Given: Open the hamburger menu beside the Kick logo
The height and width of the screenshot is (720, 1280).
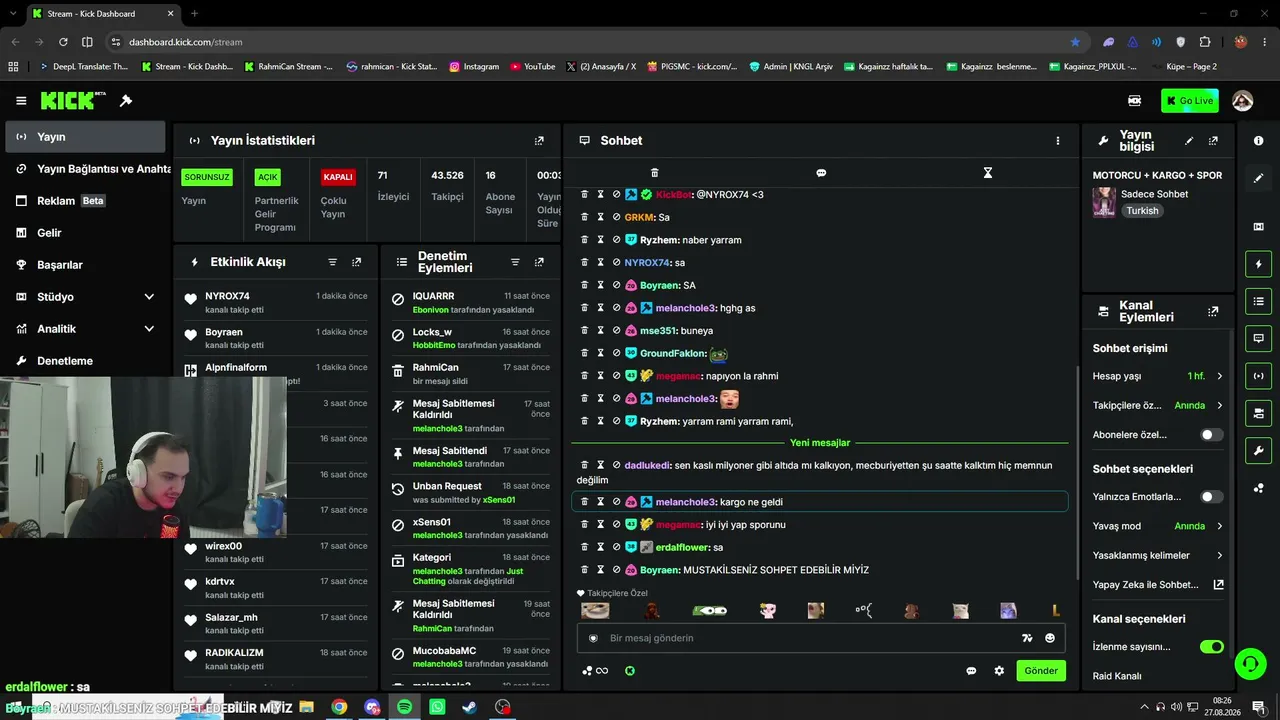Looking at the screenshot, I should pos(21,101).
